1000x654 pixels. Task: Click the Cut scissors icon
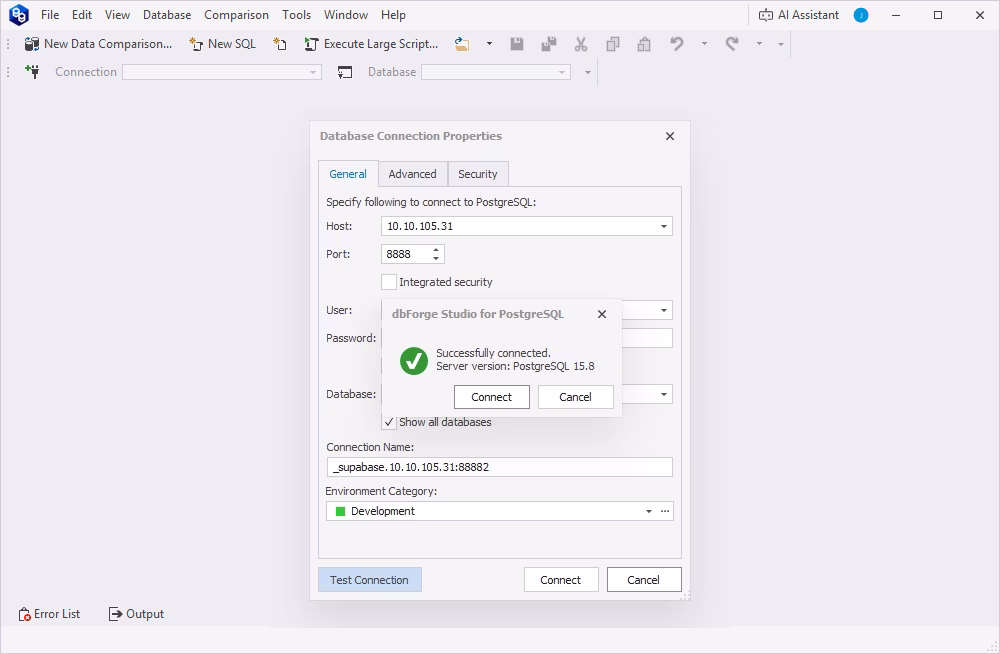[580, 44]
